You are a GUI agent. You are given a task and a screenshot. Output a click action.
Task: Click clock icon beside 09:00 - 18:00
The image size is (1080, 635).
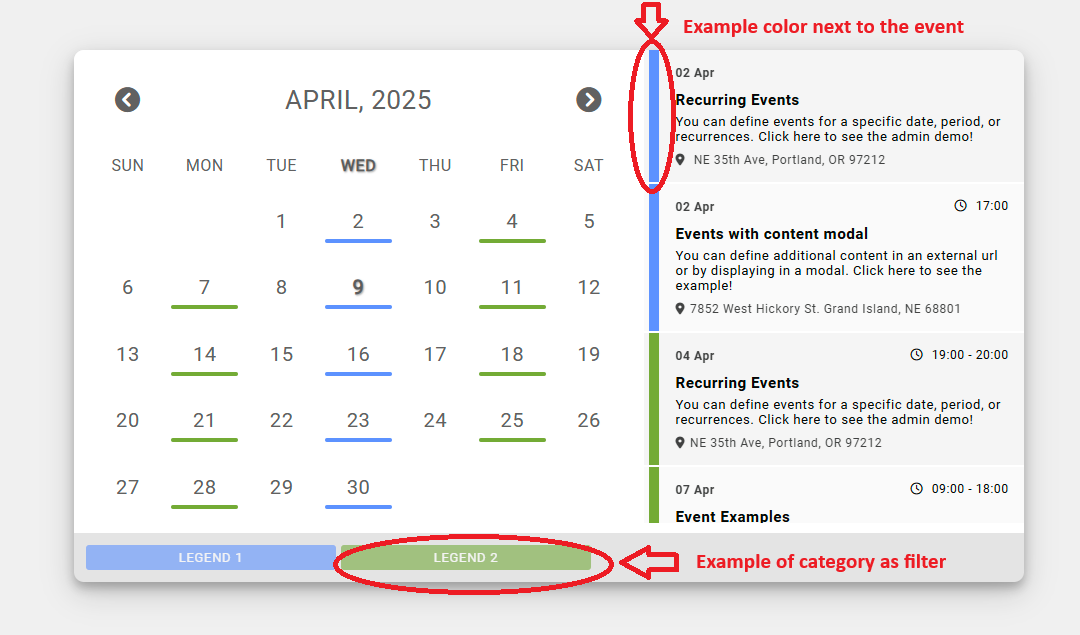tap(916, 489)
